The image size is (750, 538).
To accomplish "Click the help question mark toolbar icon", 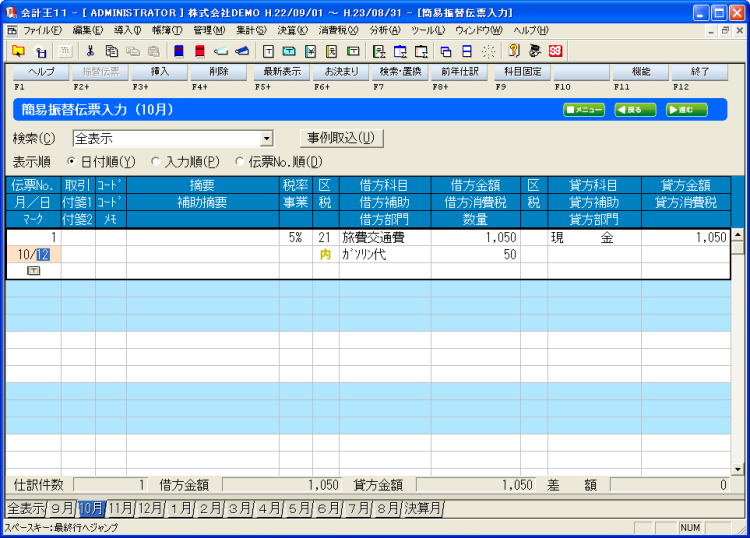I will [x=514, y=51].
